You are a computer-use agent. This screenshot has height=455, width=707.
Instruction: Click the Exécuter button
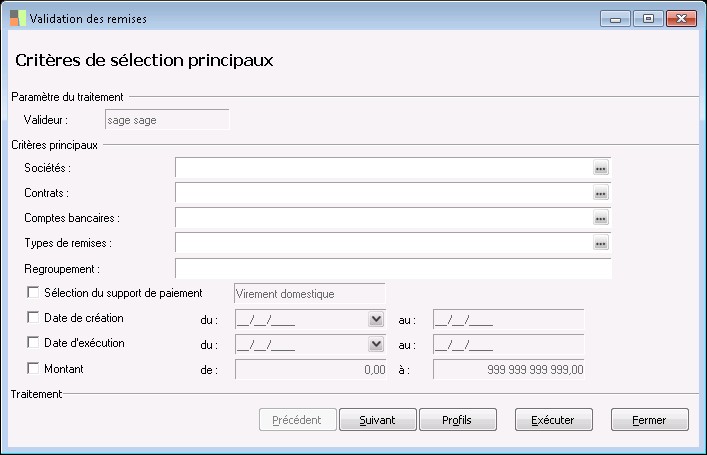(553, 420)
